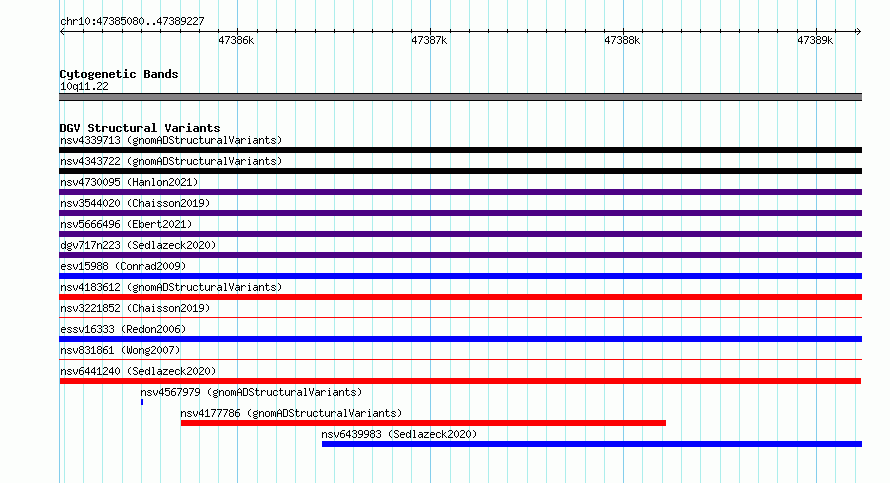Select the nsv4343722 gnomAD variant label

[x=171, y=161]
